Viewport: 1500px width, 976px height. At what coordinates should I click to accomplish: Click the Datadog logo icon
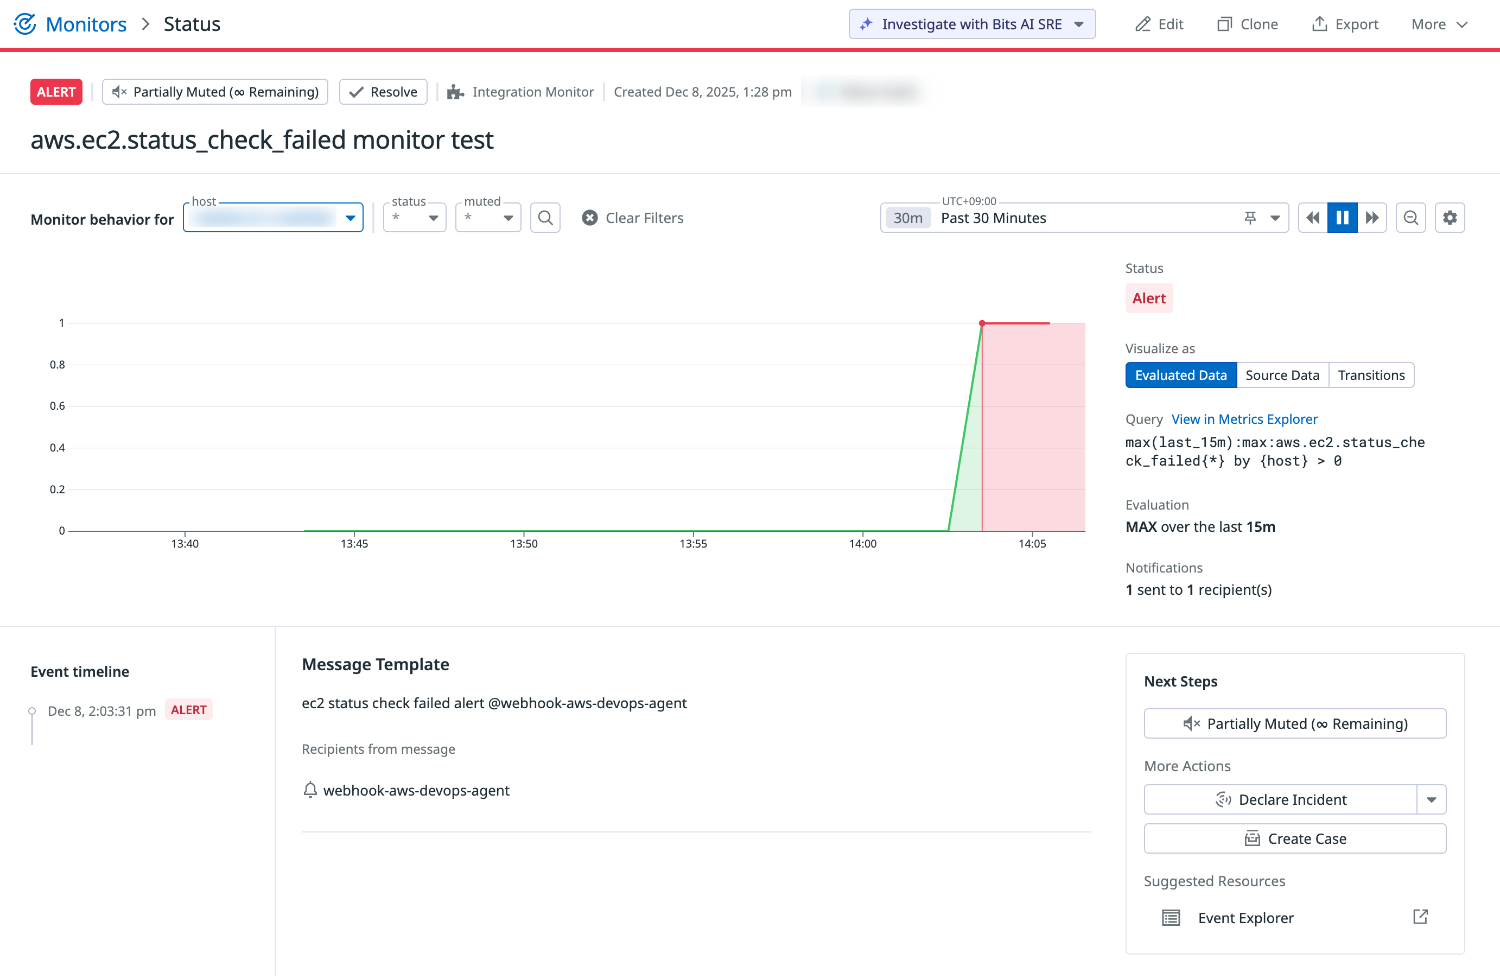25,24
